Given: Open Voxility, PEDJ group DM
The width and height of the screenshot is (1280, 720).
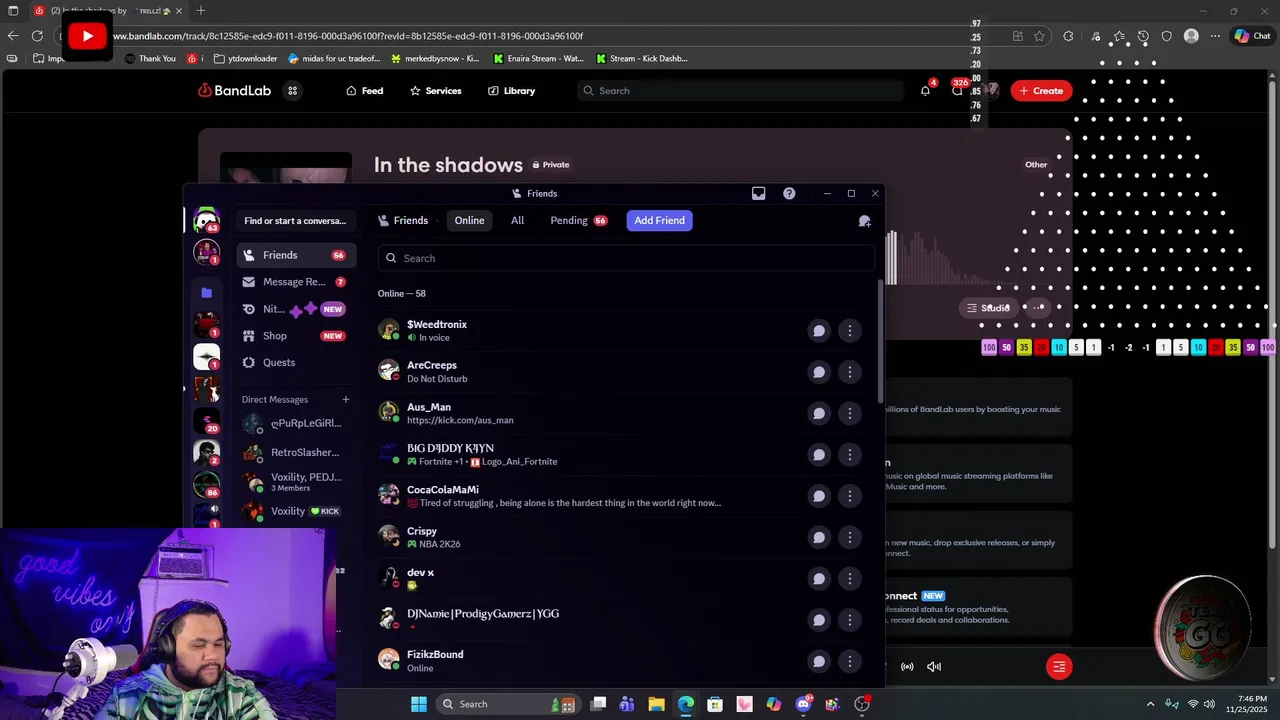Looking at the screenshot, I should pyautogui.click(x=296, y=482).
